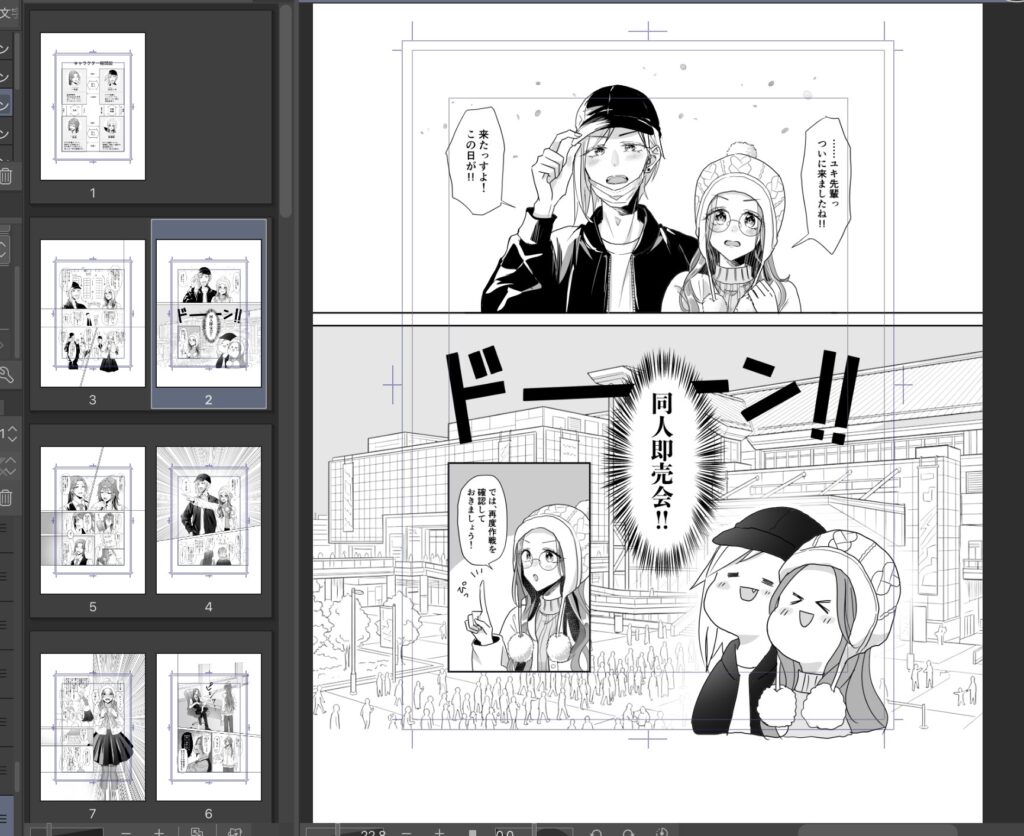Select the page 3 thumbnail

coord(93,313)
